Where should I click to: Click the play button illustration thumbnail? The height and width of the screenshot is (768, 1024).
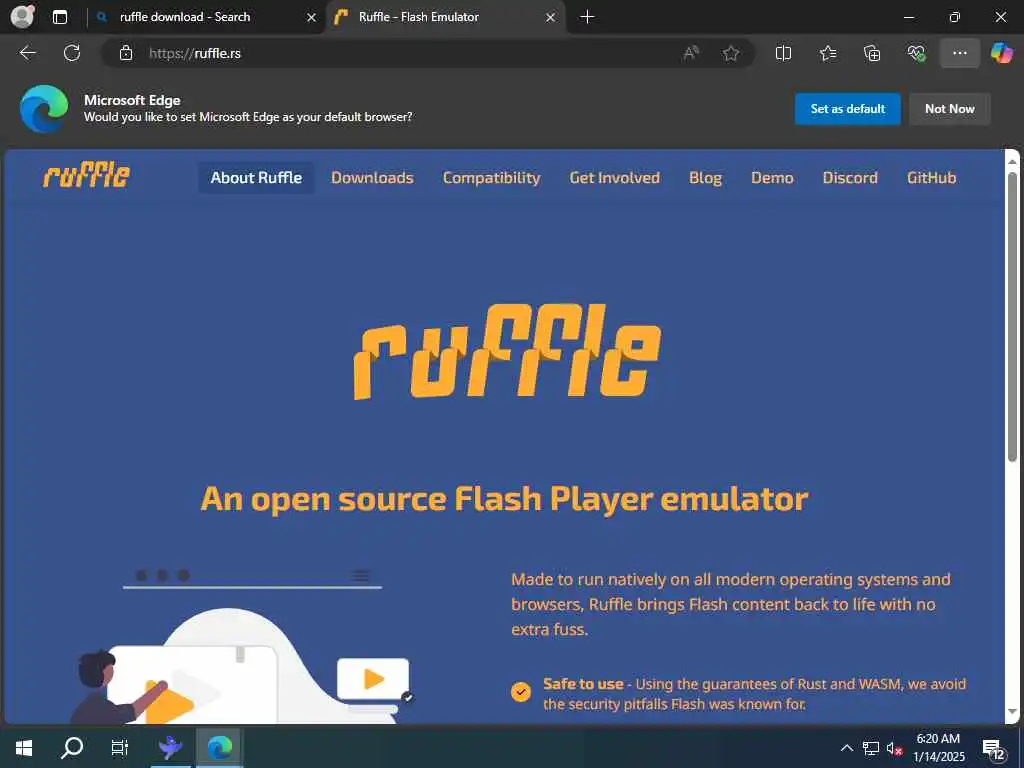tap(373, 679)
